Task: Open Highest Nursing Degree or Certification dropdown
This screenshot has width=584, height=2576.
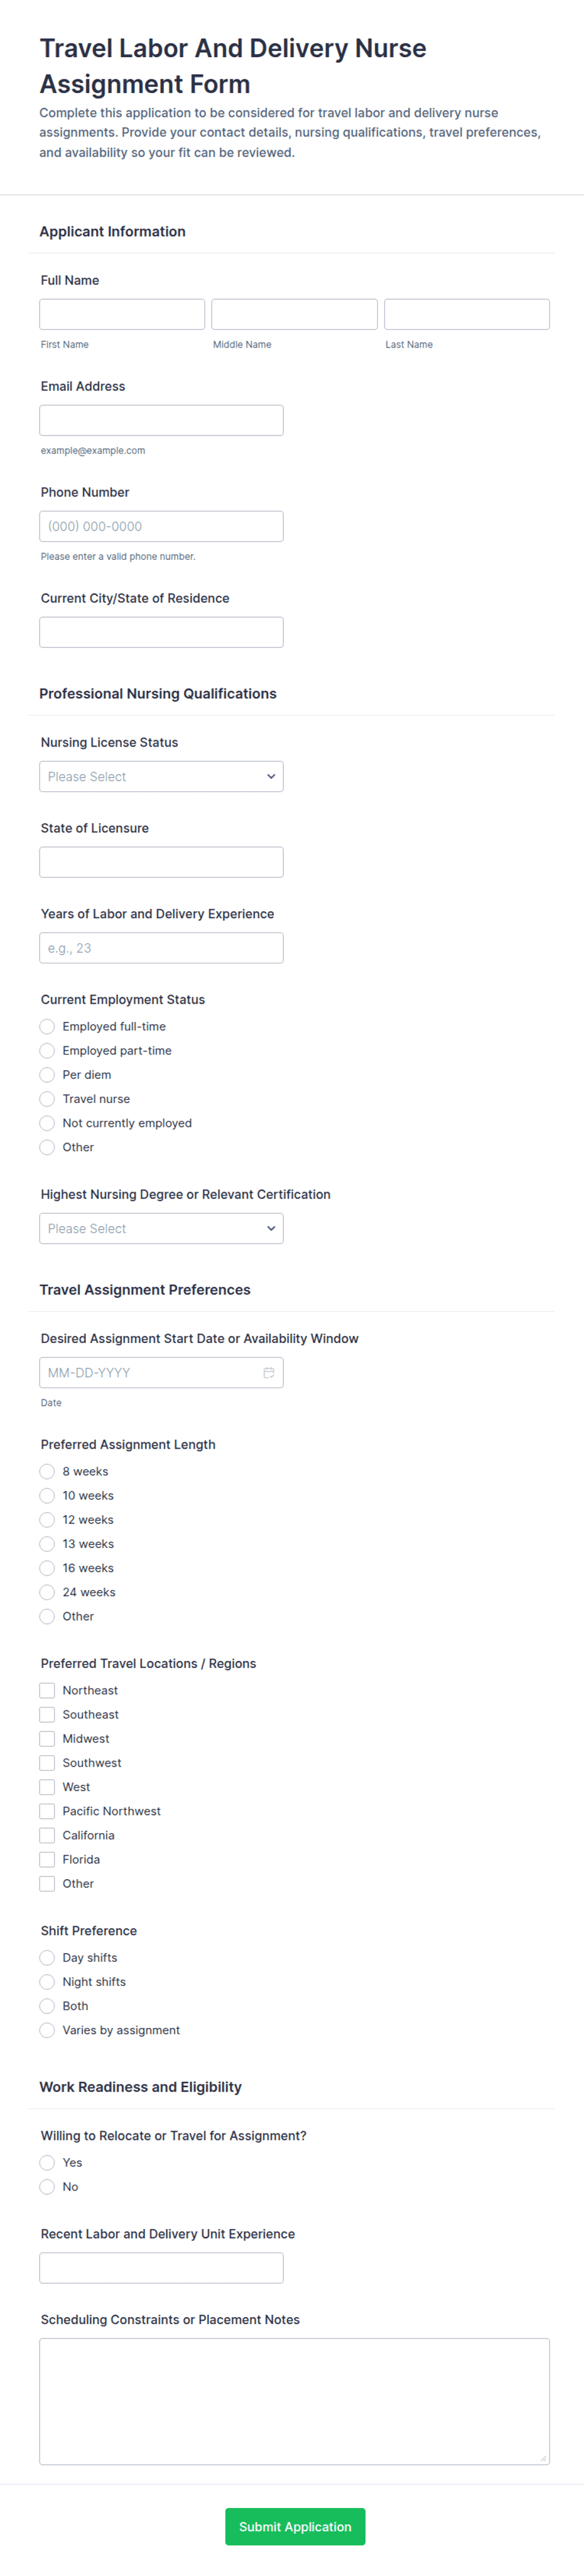Action: click(x=161, y=1228)
